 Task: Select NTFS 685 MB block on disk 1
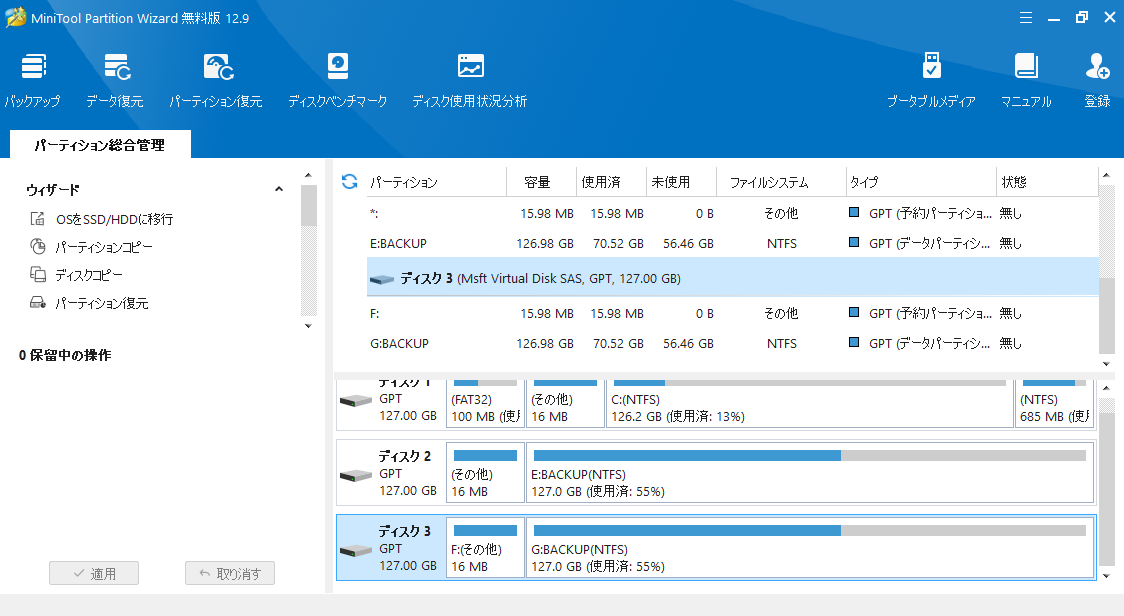1054,404
